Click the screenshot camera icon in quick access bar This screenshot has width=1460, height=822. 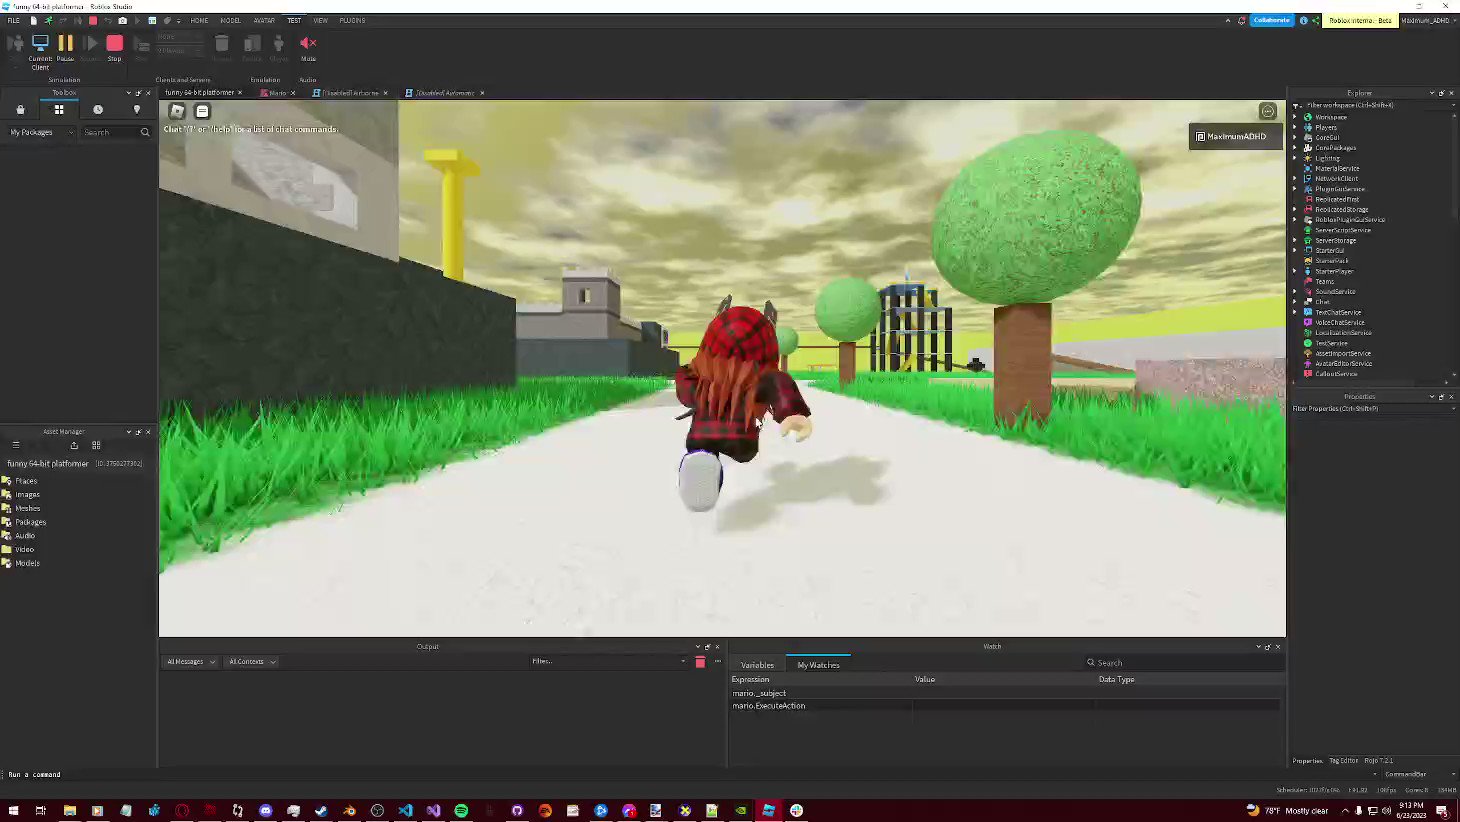coord(123,20)
